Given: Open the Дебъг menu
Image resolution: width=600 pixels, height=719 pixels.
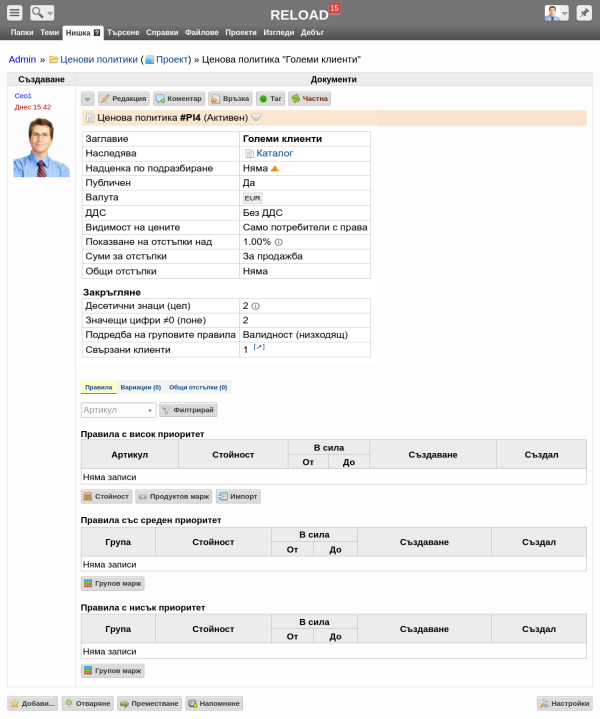Looking at the screenshot, I should point(312,33).
